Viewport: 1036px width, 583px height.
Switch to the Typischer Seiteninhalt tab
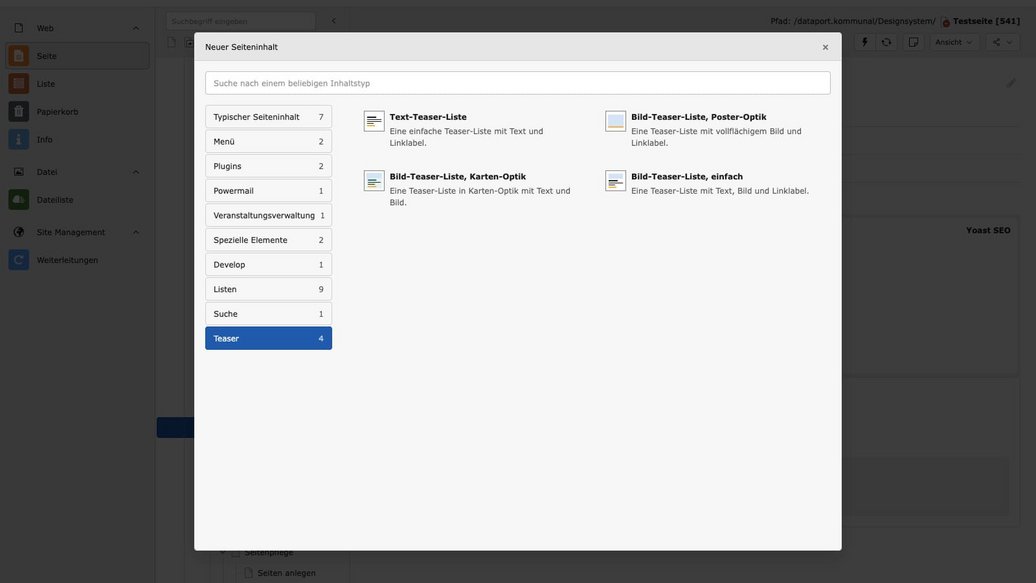pos(268,117)
